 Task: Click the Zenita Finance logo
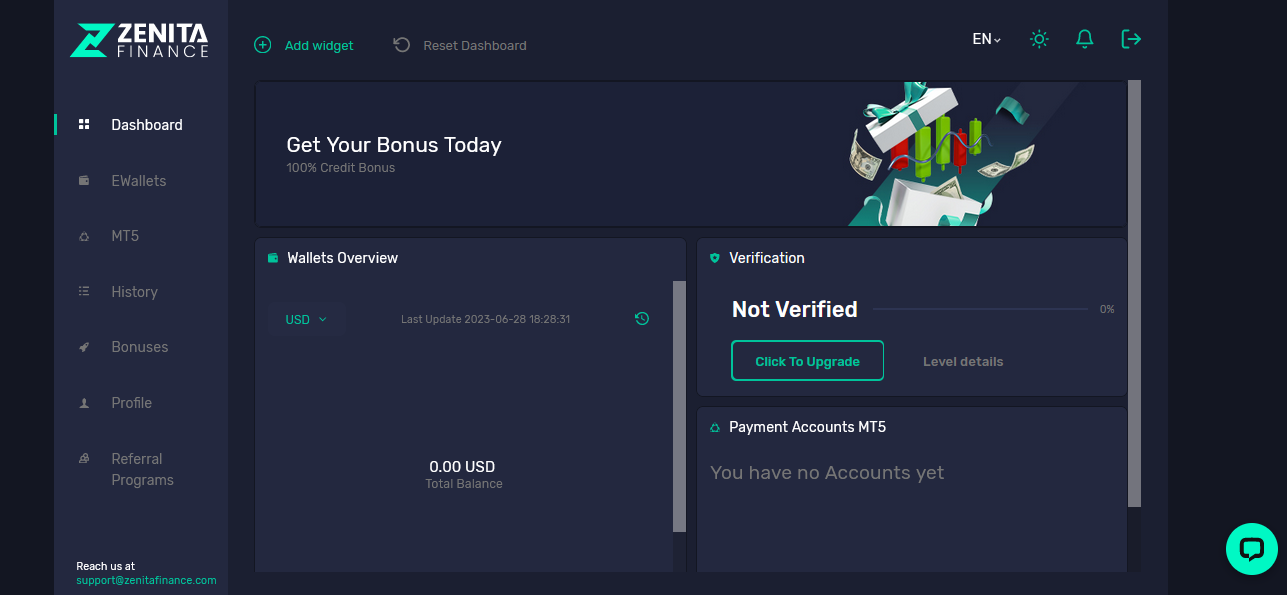tap(140, 40)
